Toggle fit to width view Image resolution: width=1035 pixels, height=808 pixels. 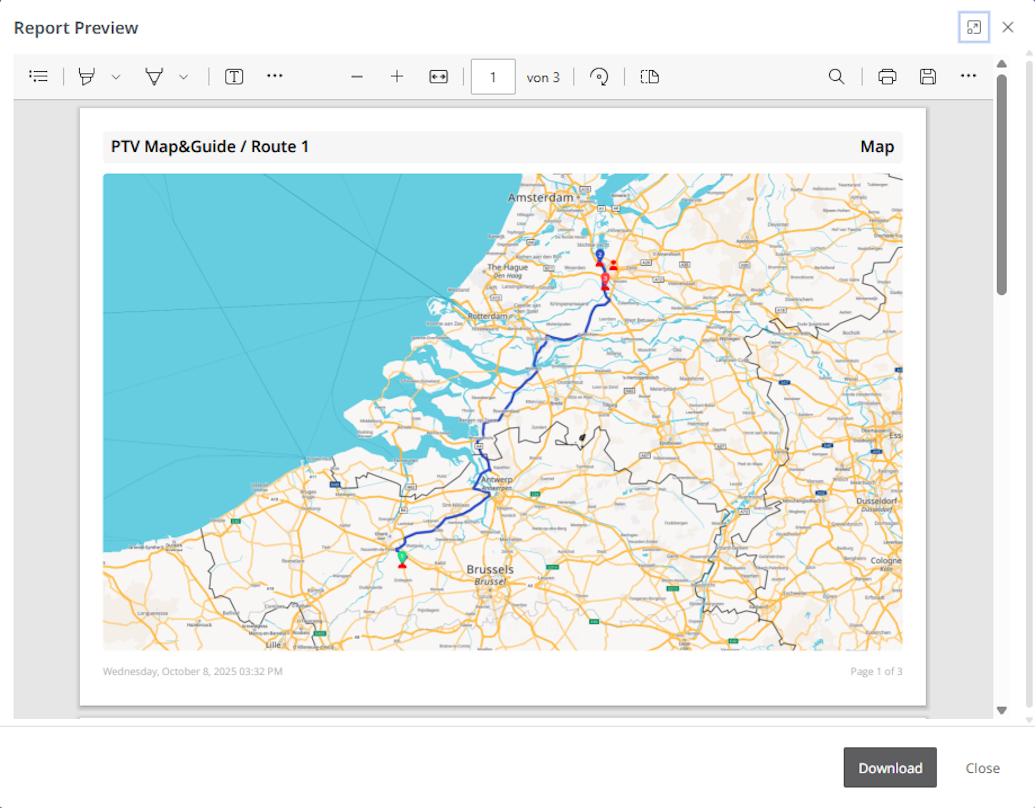(x=438, y=76)
